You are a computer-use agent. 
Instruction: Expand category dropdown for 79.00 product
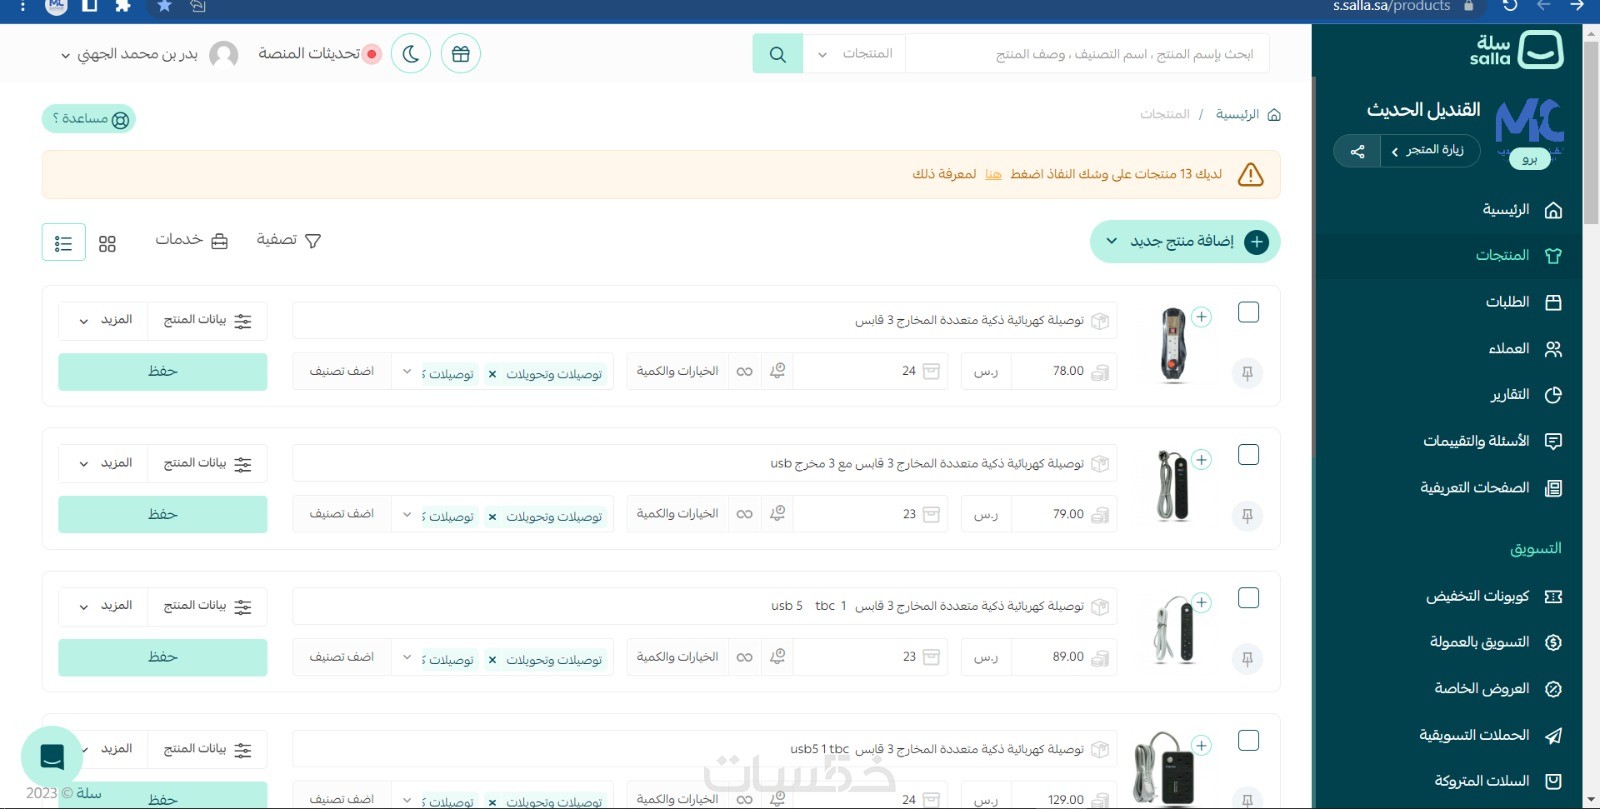[406, 515]
